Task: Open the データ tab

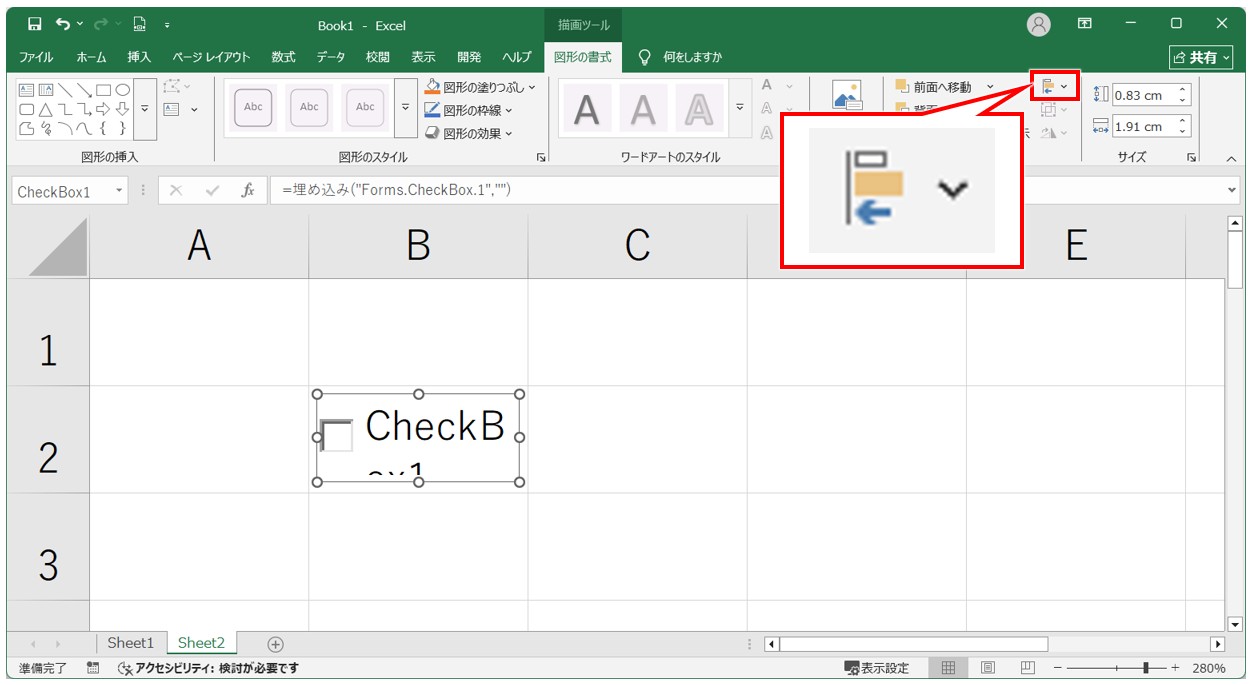Action: tap(331, 57)
